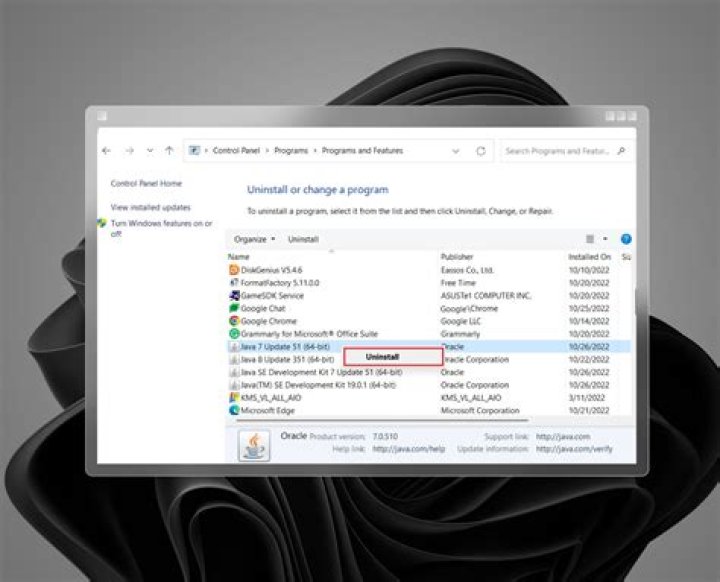Open the address bar history dropdown
720x582 pixels.
[457, 151]
